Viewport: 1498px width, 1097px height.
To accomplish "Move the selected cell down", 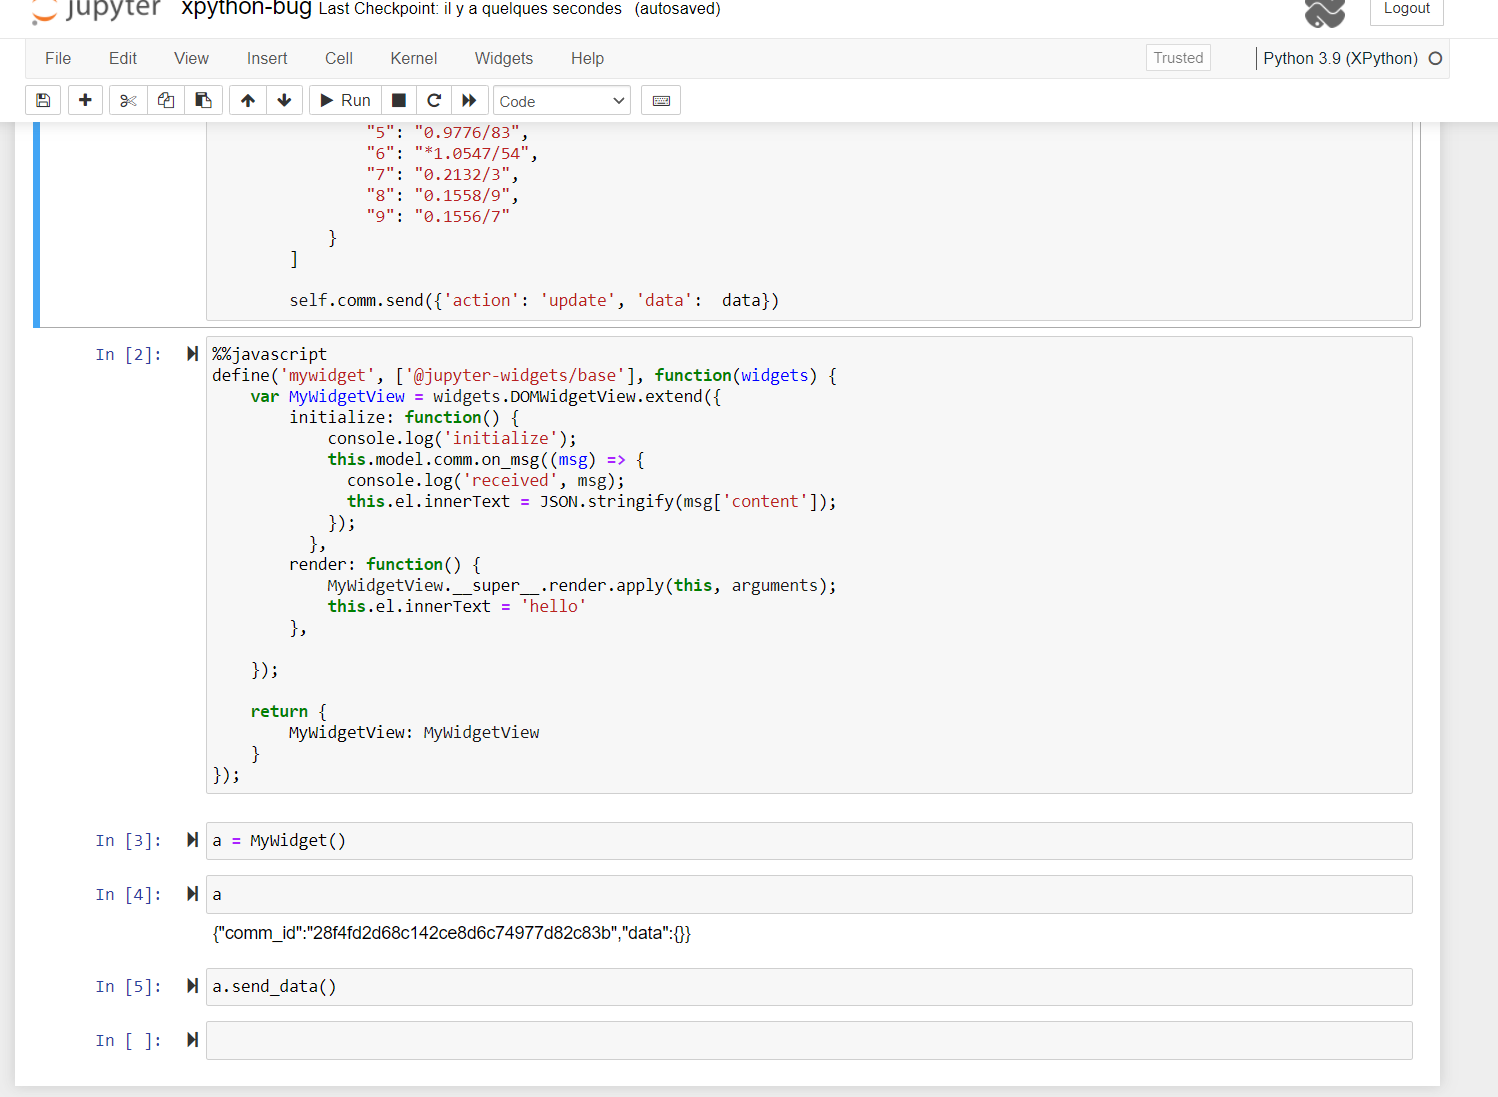I will point(284,100).
